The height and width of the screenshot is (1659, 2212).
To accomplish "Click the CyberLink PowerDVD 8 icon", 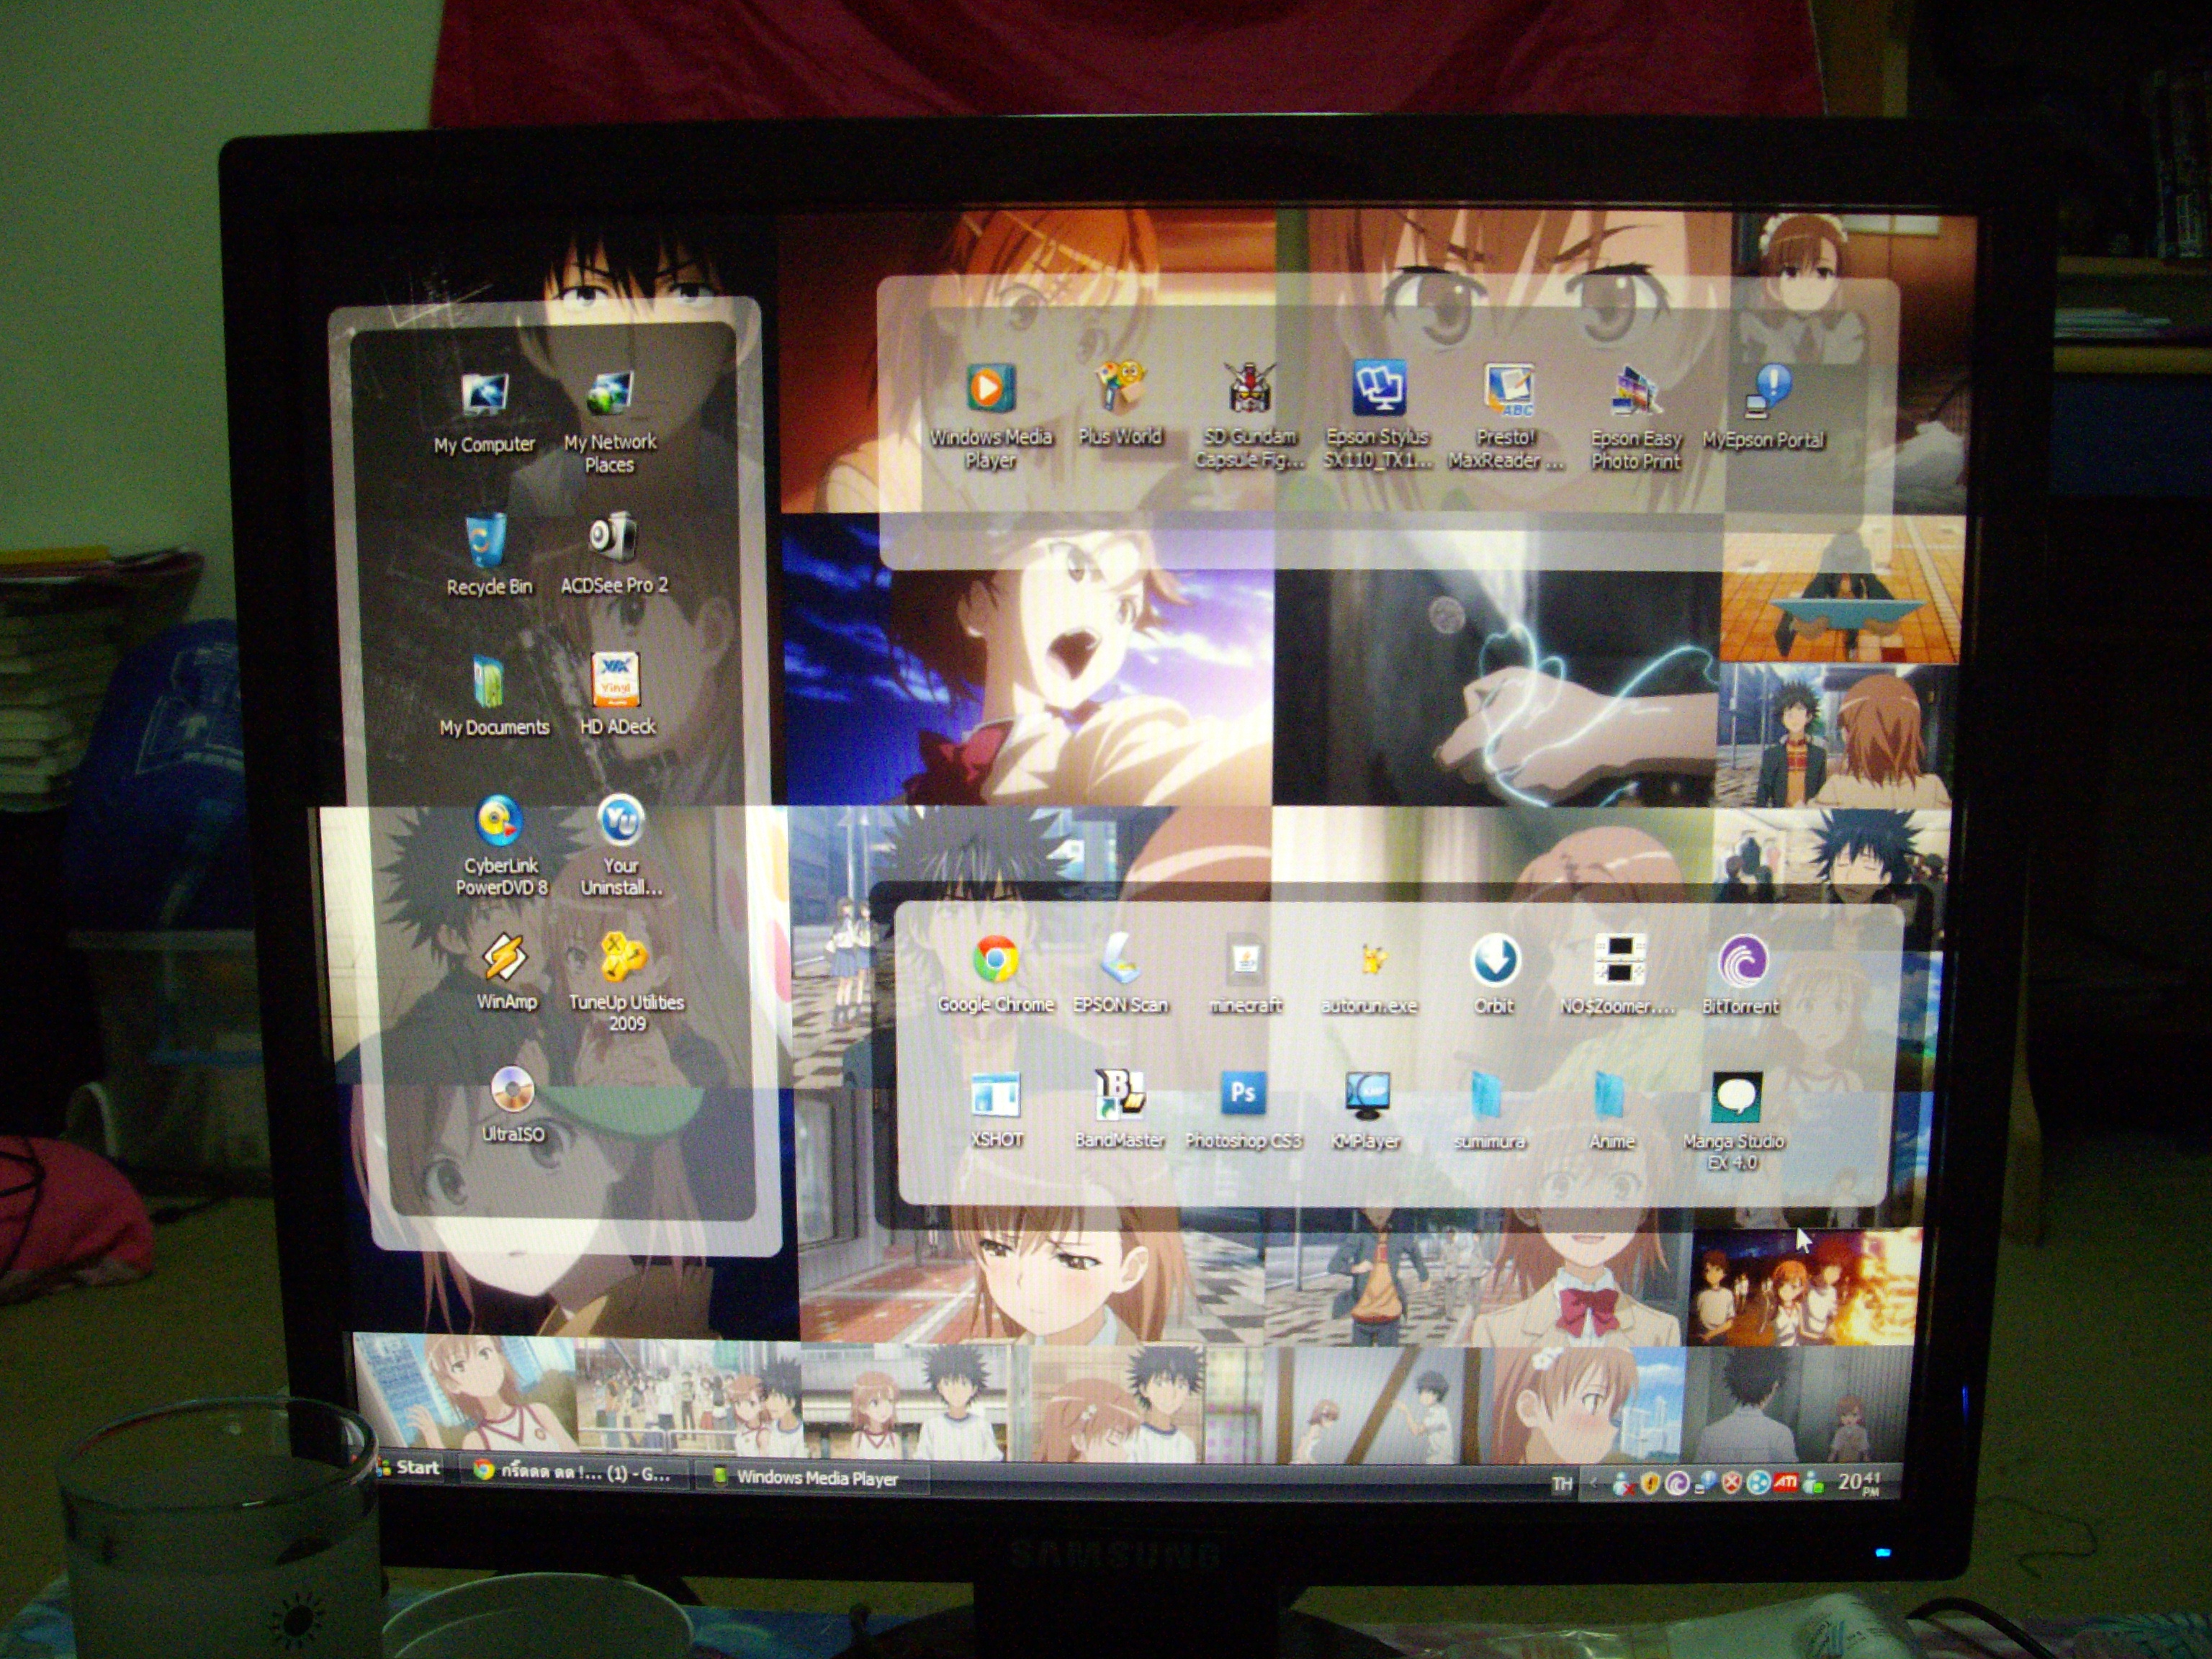I will pyautogui.click(x=499, y=822).
